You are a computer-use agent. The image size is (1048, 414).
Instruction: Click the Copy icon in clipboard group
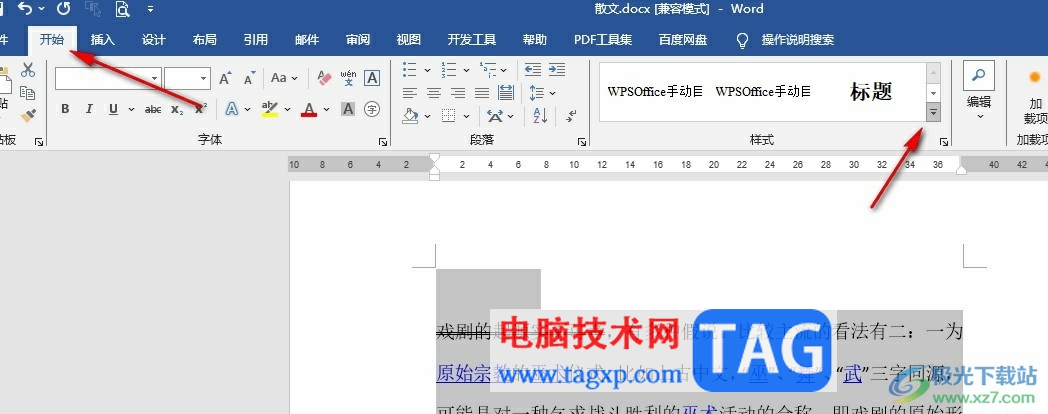tap(28, 93)
